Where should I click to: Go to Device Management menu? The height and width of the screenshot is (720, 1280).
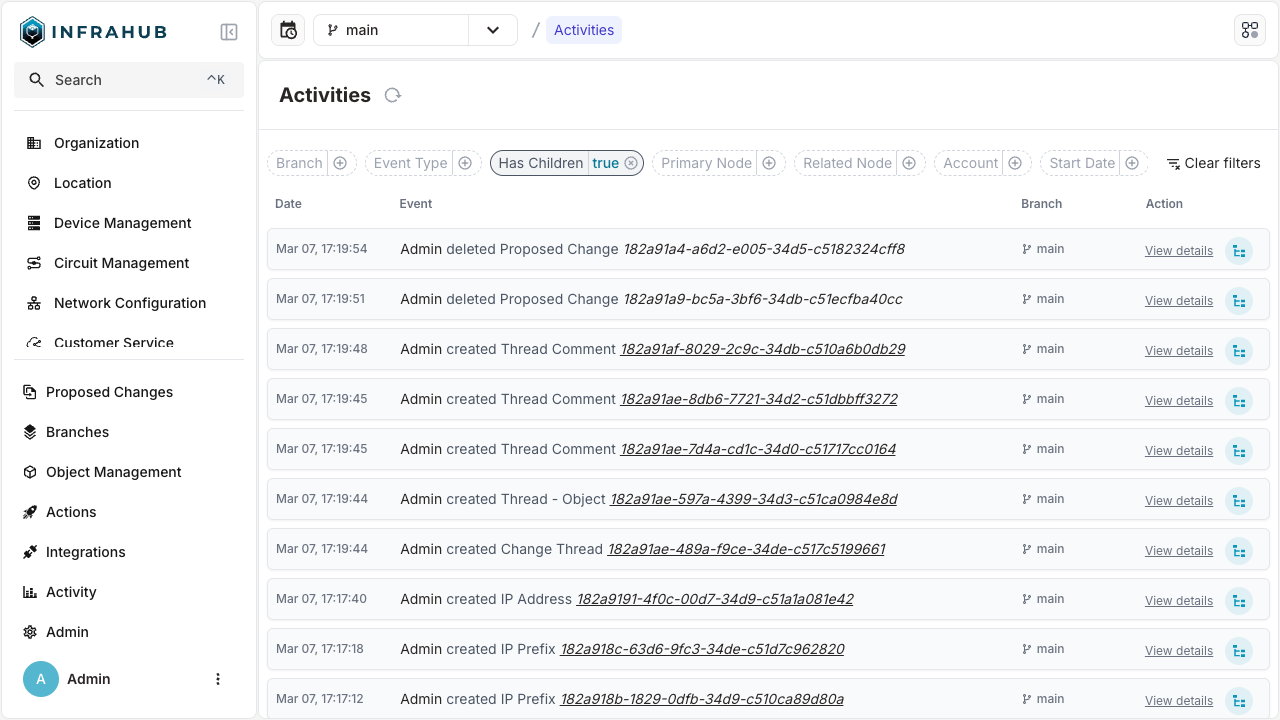[122, 223]
